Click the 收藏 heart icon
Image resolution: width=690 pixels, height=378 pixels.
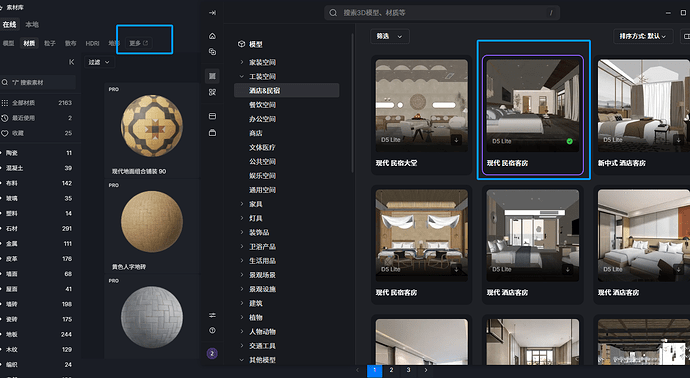[5, 133]
